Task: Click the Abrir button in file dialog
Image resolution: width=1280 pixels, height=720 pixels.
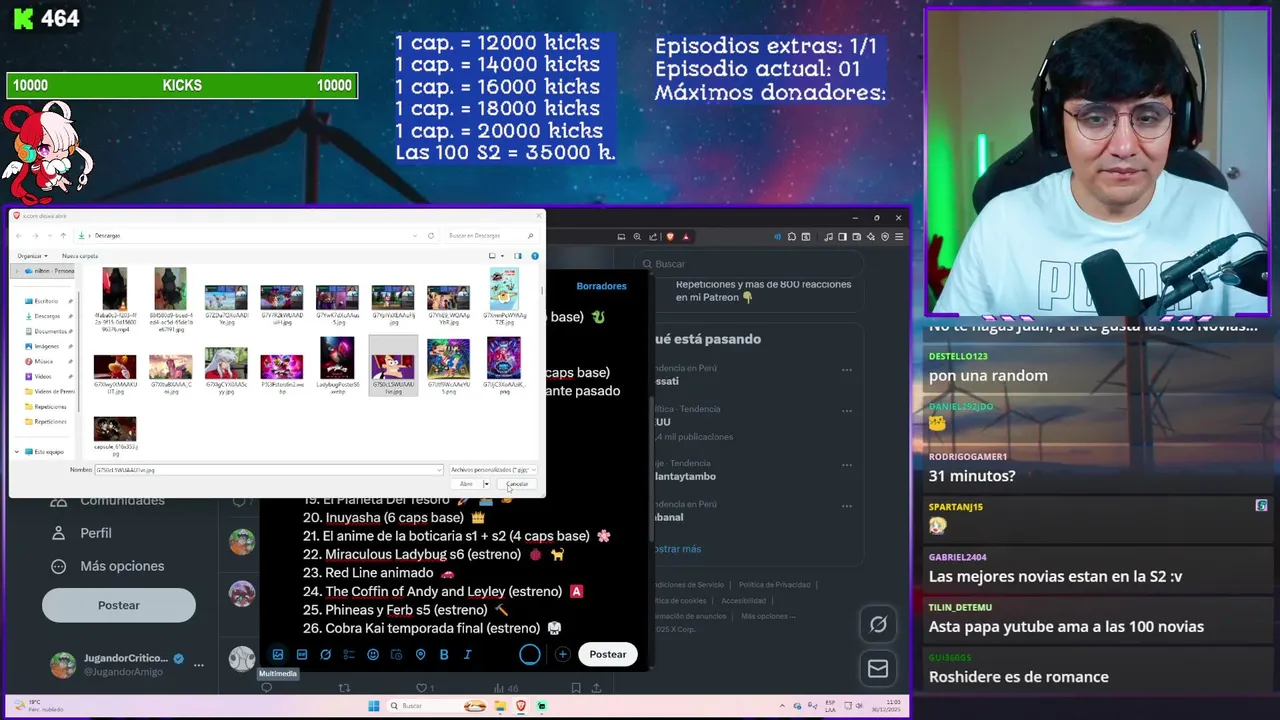Action: (466, 484)
